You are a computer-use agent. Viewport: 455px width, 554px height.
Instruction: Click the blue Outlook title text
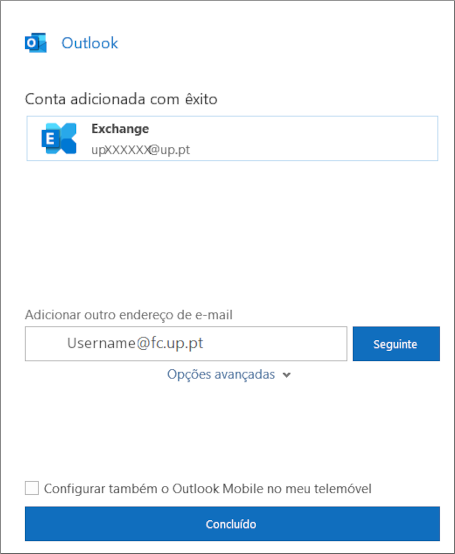[x=90, y=43]
